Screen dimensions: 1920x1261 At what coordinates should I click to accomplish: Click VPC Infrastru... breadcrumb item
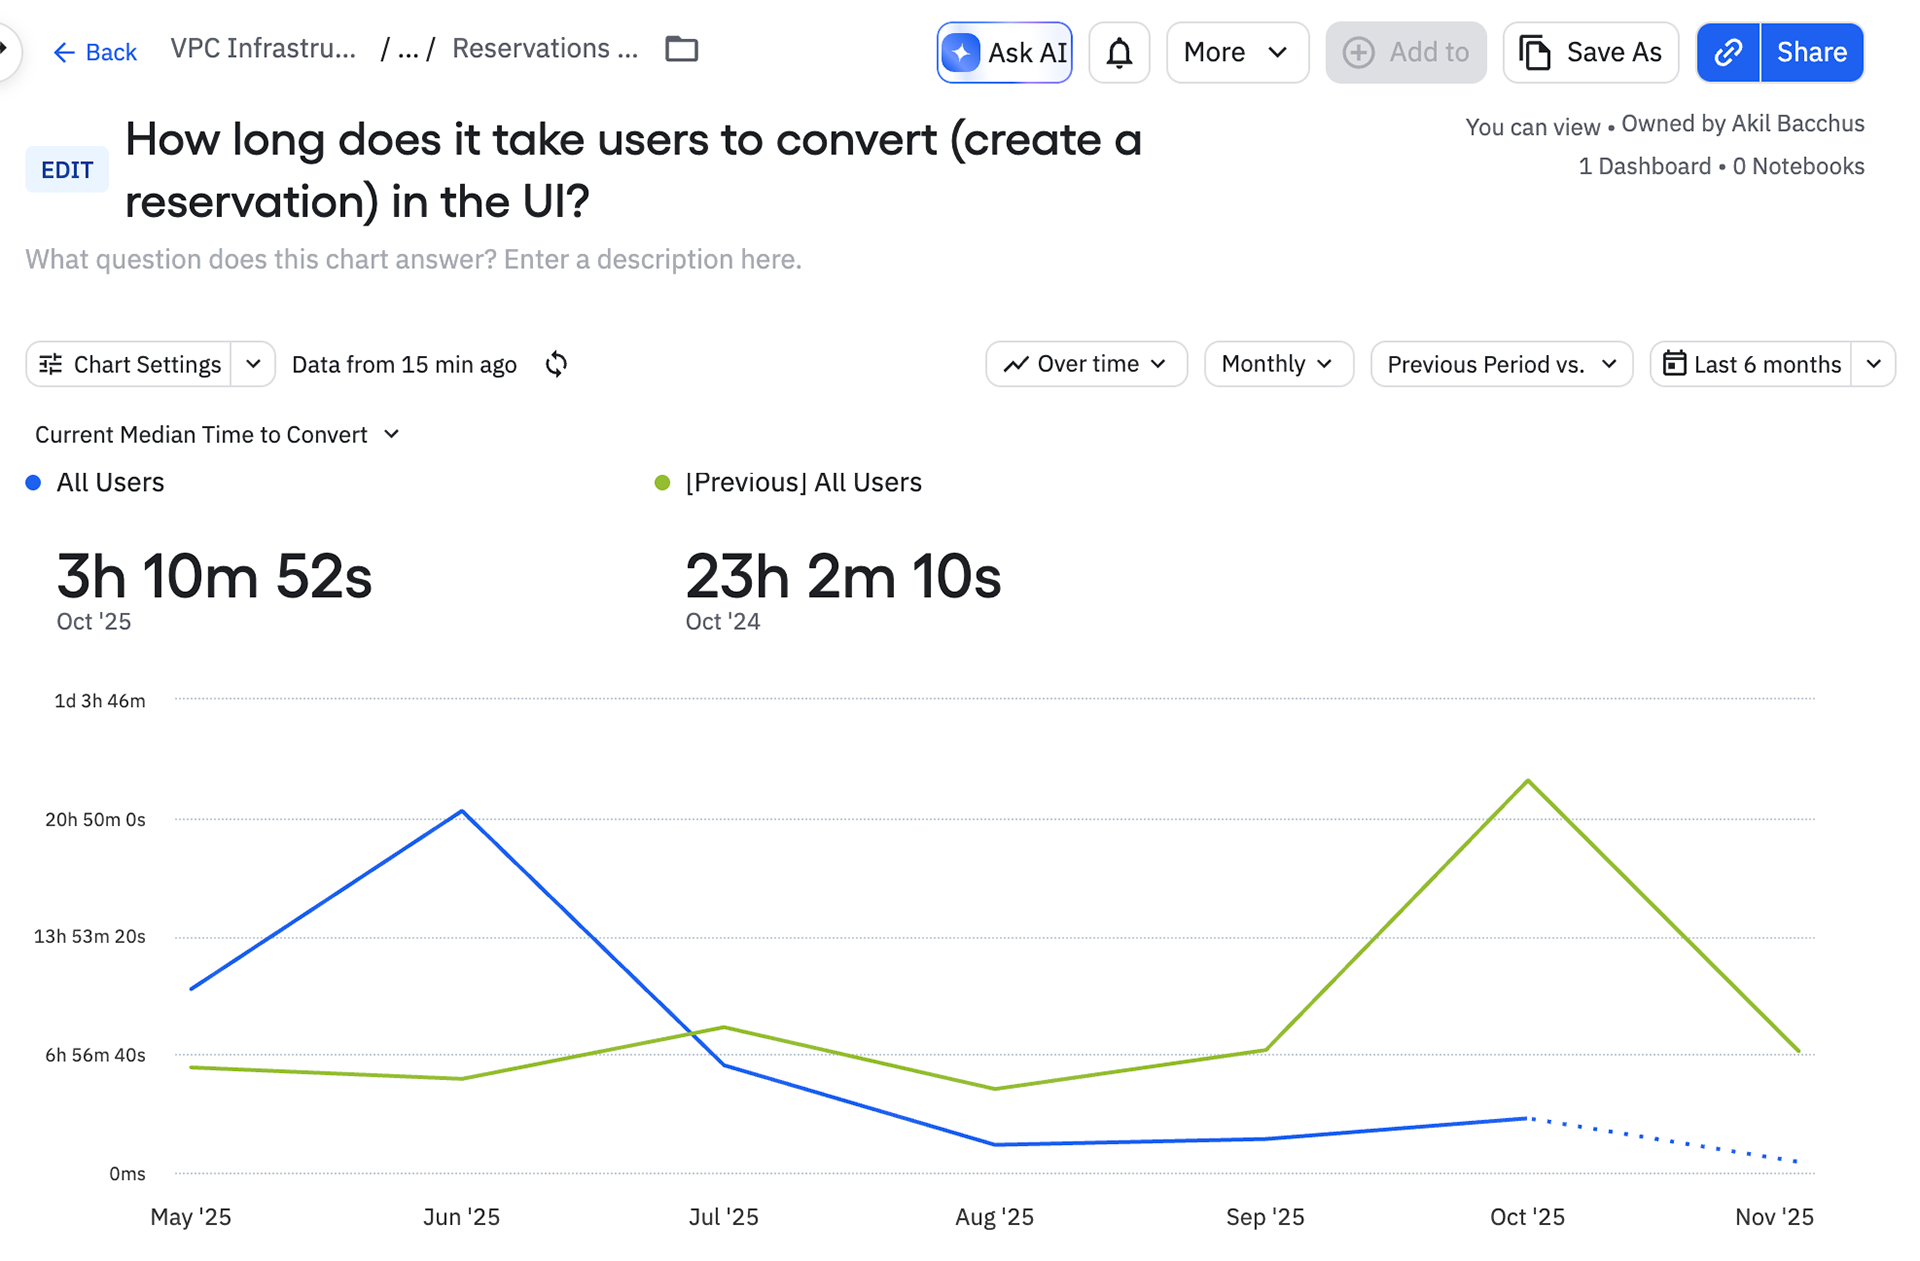pyautogui.click(x=263, y=48)
